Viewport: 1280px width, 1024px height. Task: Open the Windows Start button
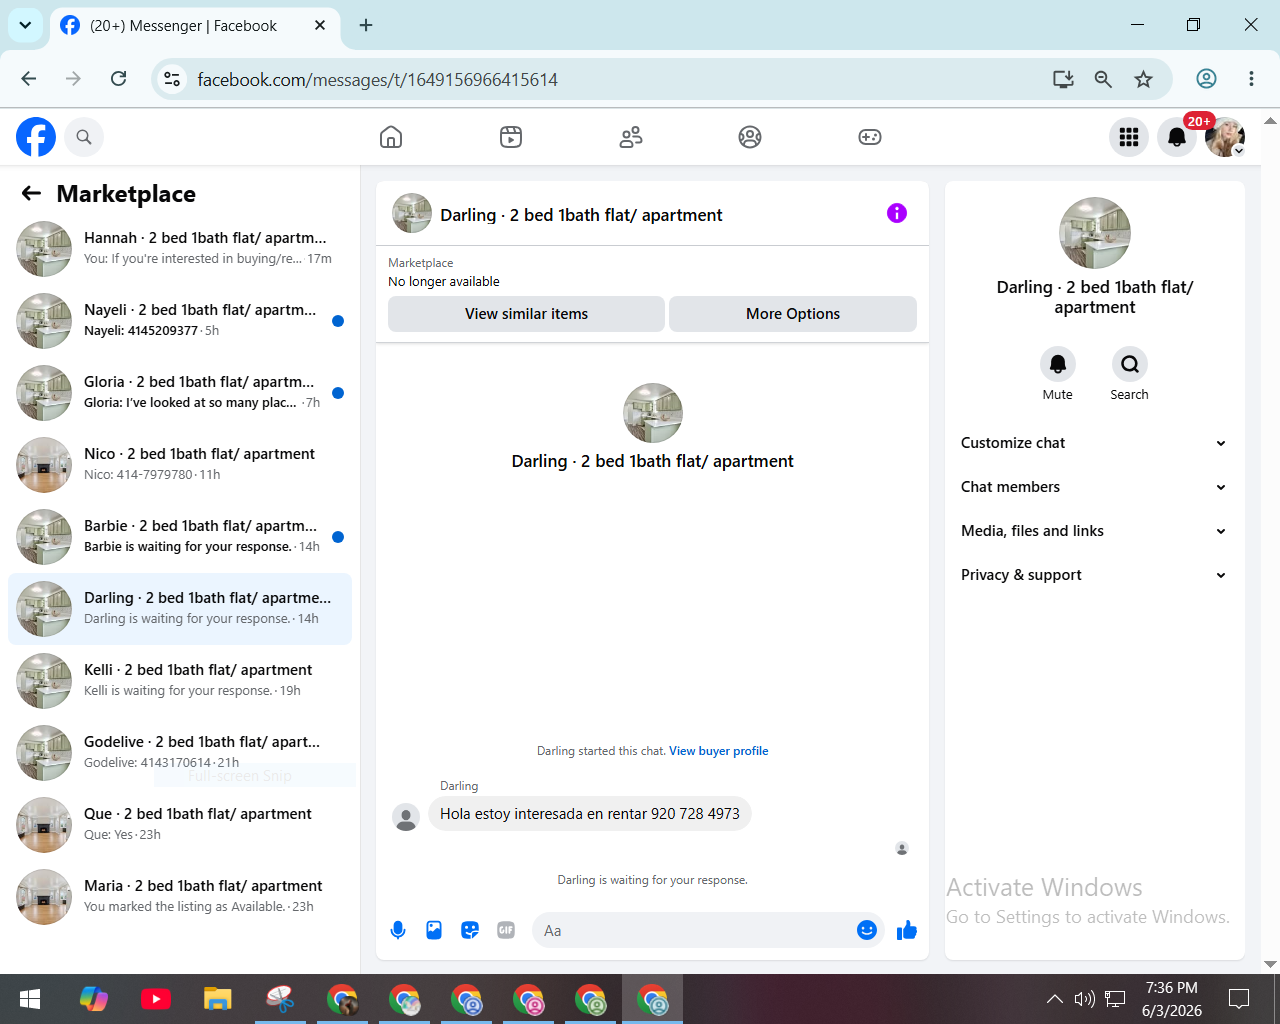click(30, 998)
